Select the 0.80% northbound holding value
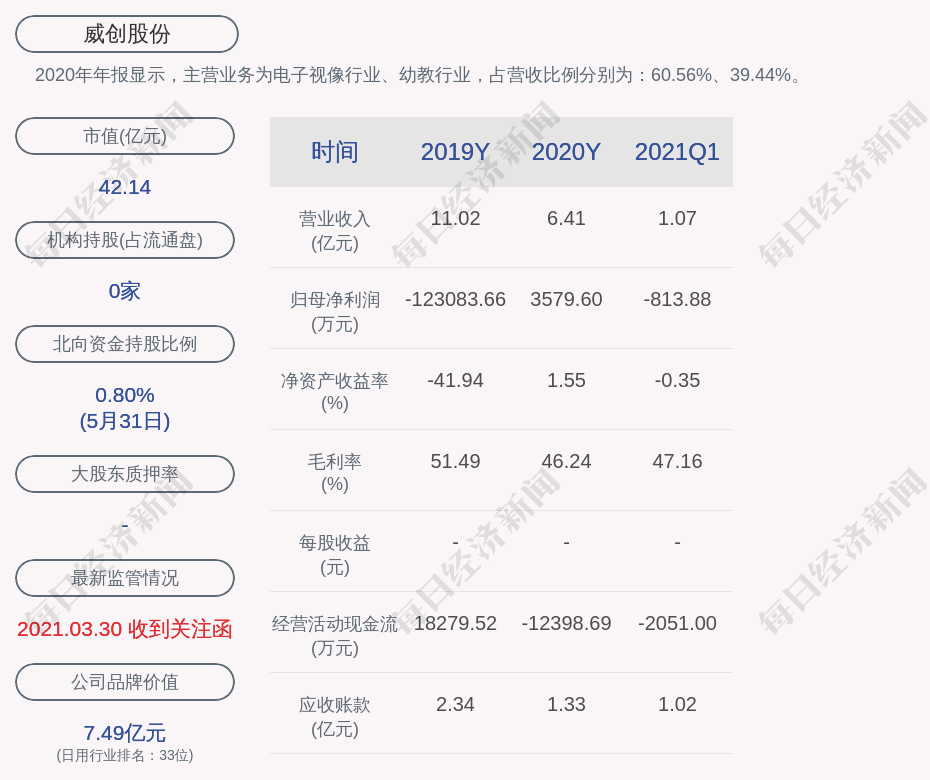The image size is (930, 780). click(125, 395)
